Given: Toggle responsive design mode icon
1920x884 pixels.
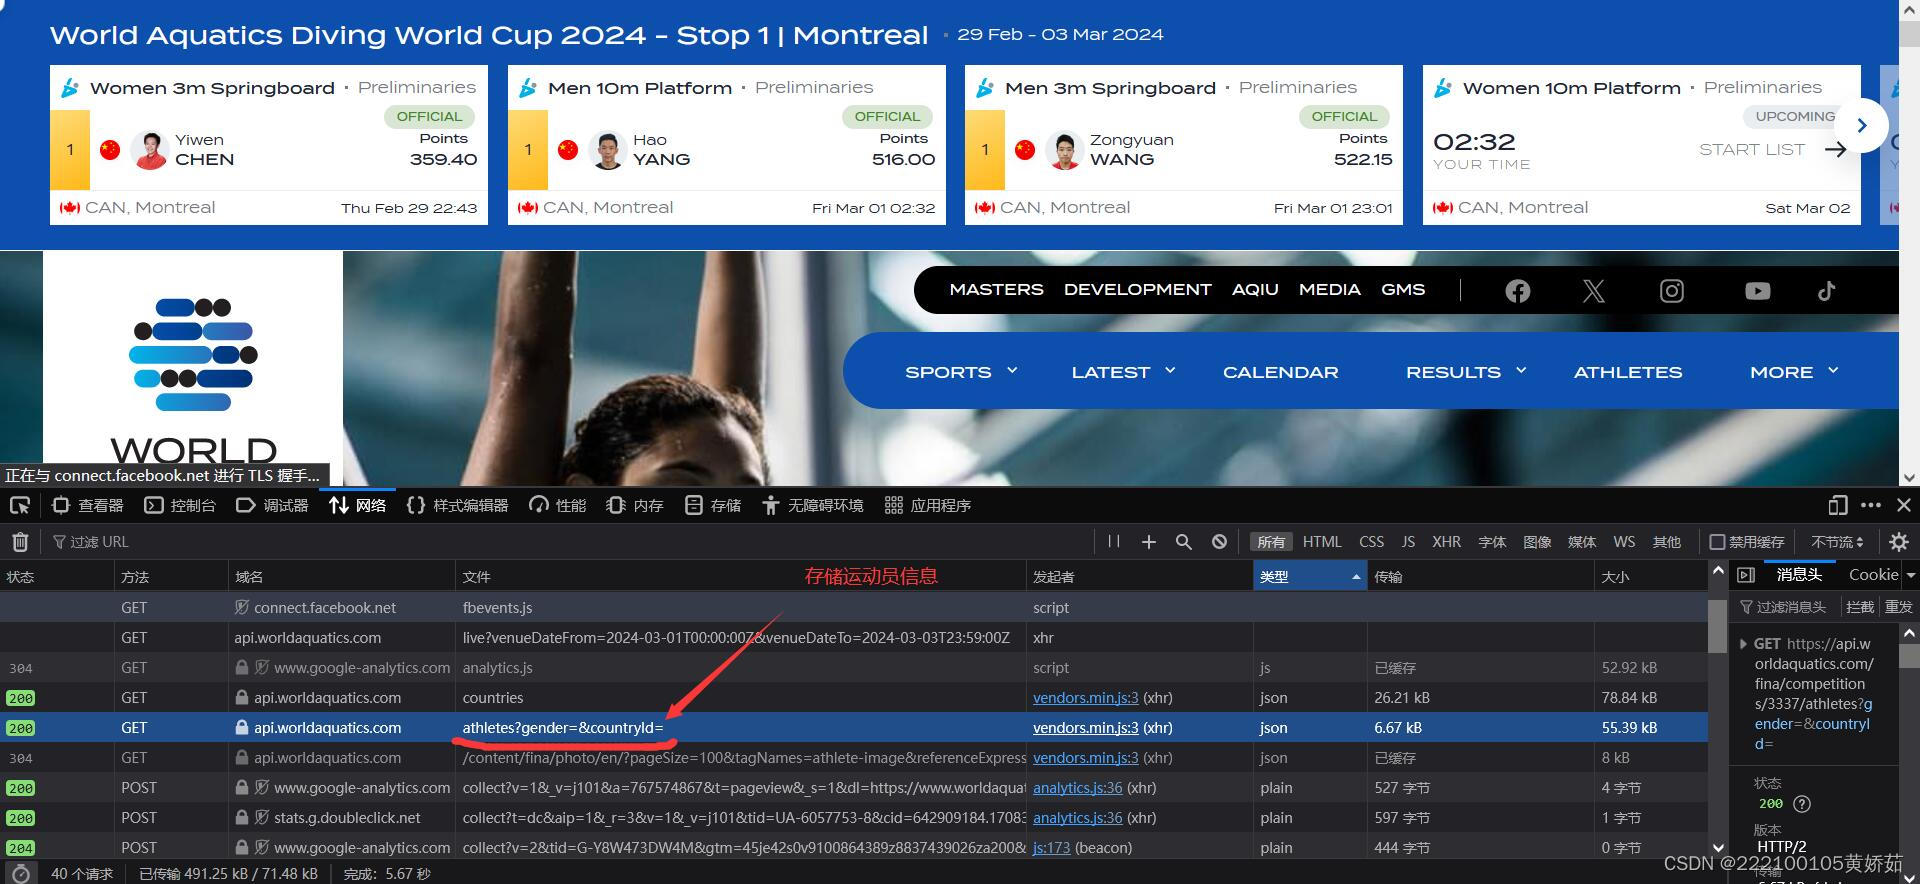Looking at the screenshot, I should click(x=1837, y=505).
